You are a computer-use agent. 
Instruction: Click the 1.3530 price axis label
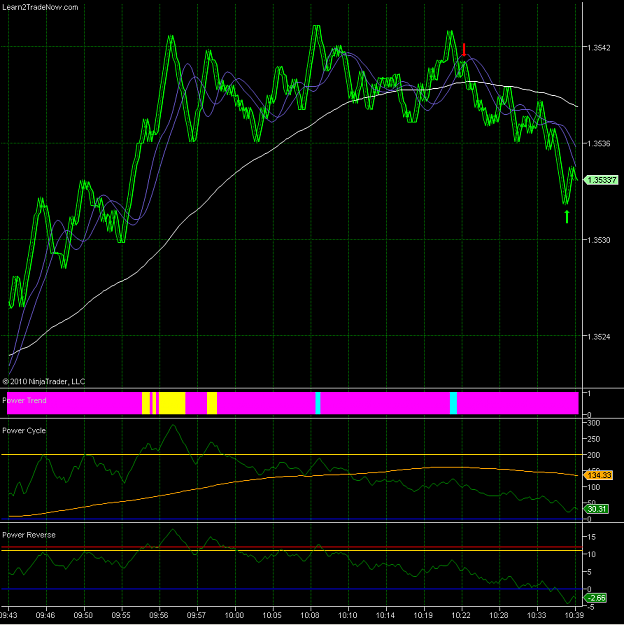[x=598, y=240]
